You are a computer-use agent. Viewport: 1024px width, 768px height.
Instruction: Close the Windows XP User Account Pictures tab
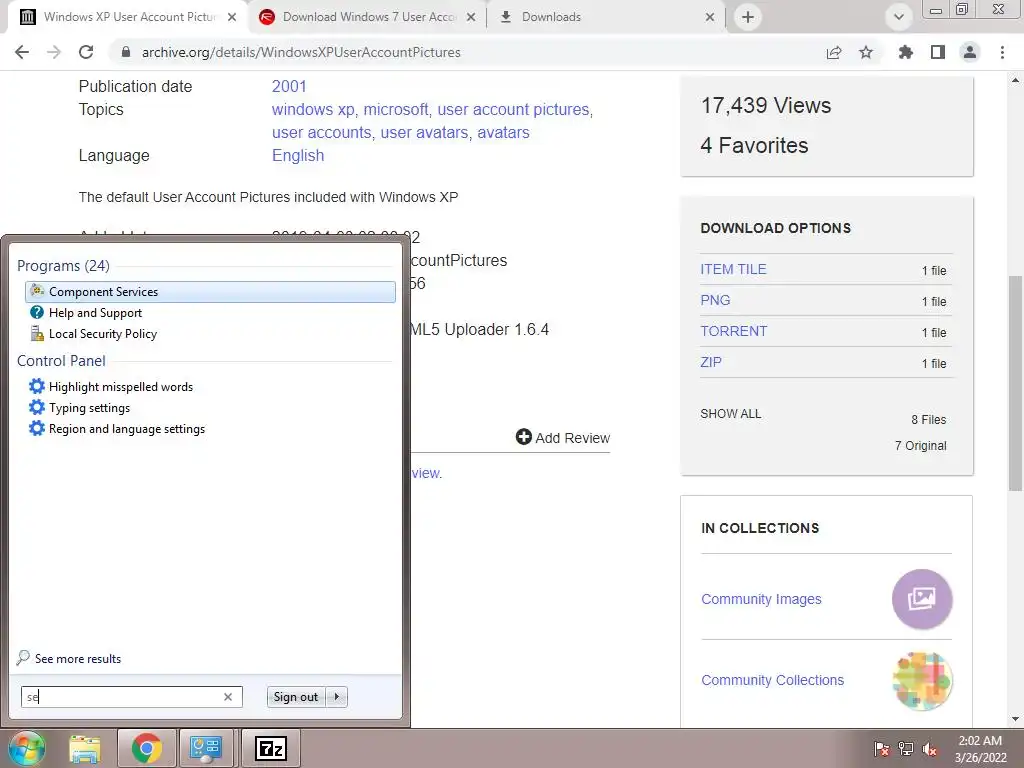tap(232, 17)
